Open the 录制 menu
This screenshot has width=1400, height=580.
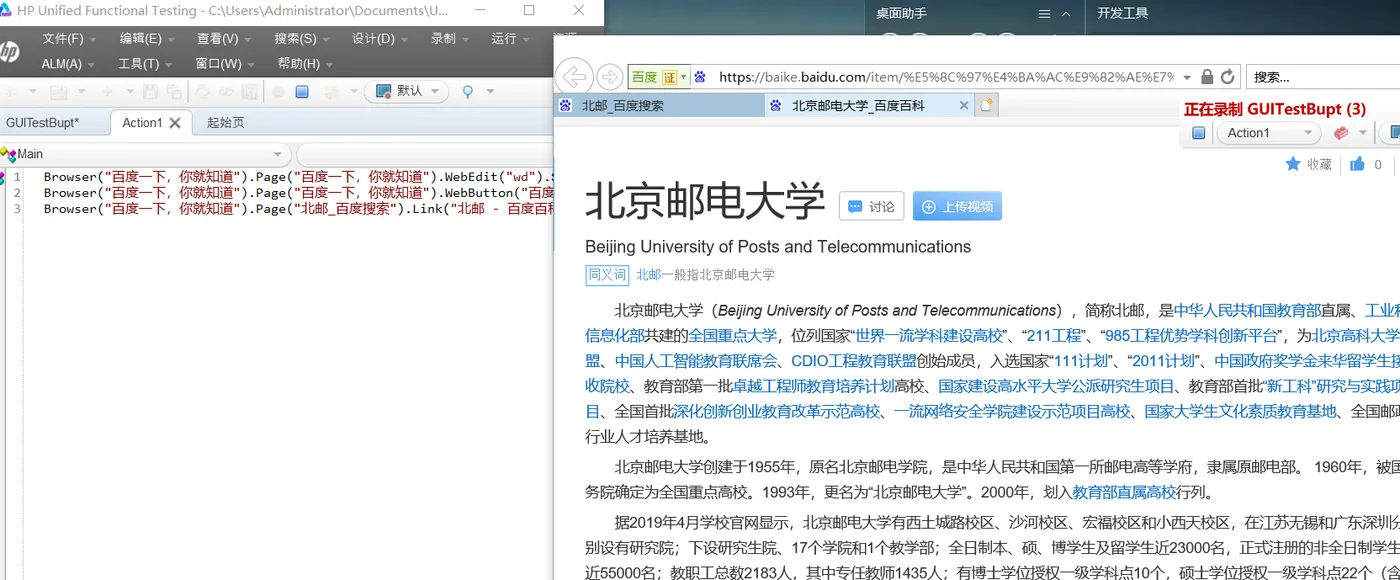pos(450,38)
